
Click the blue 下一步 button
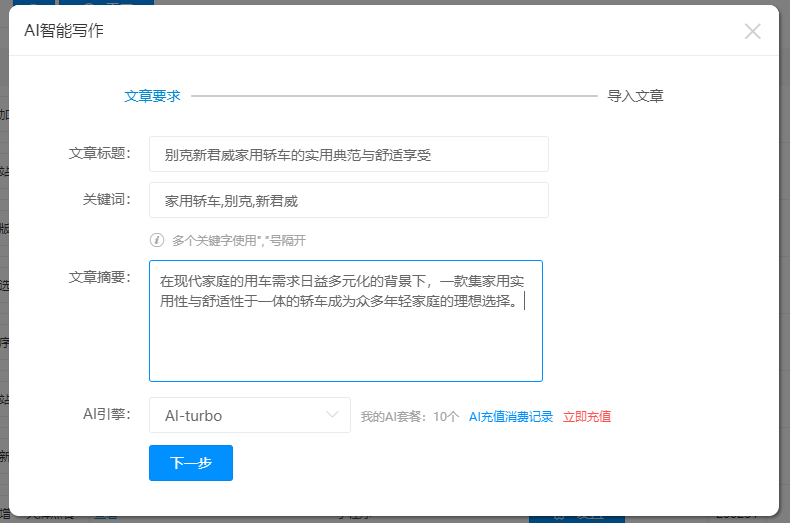[191, 463]
